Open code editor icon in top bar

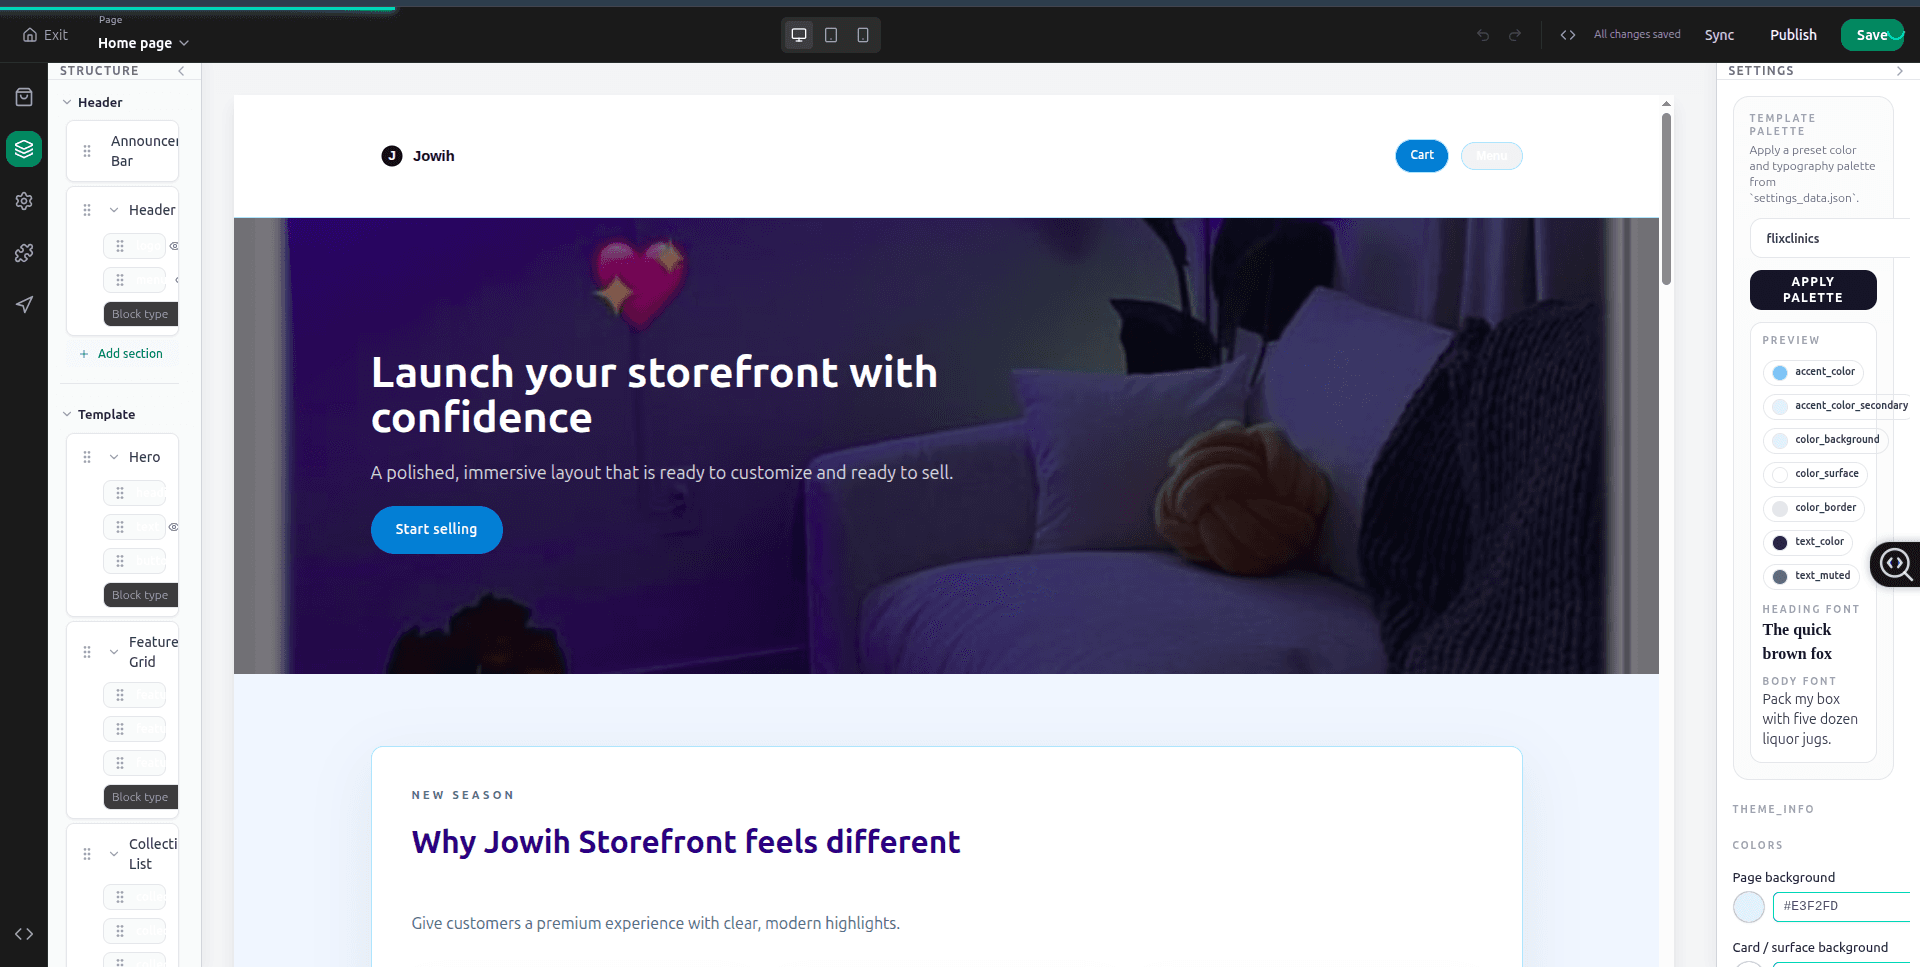[1568, 35]
